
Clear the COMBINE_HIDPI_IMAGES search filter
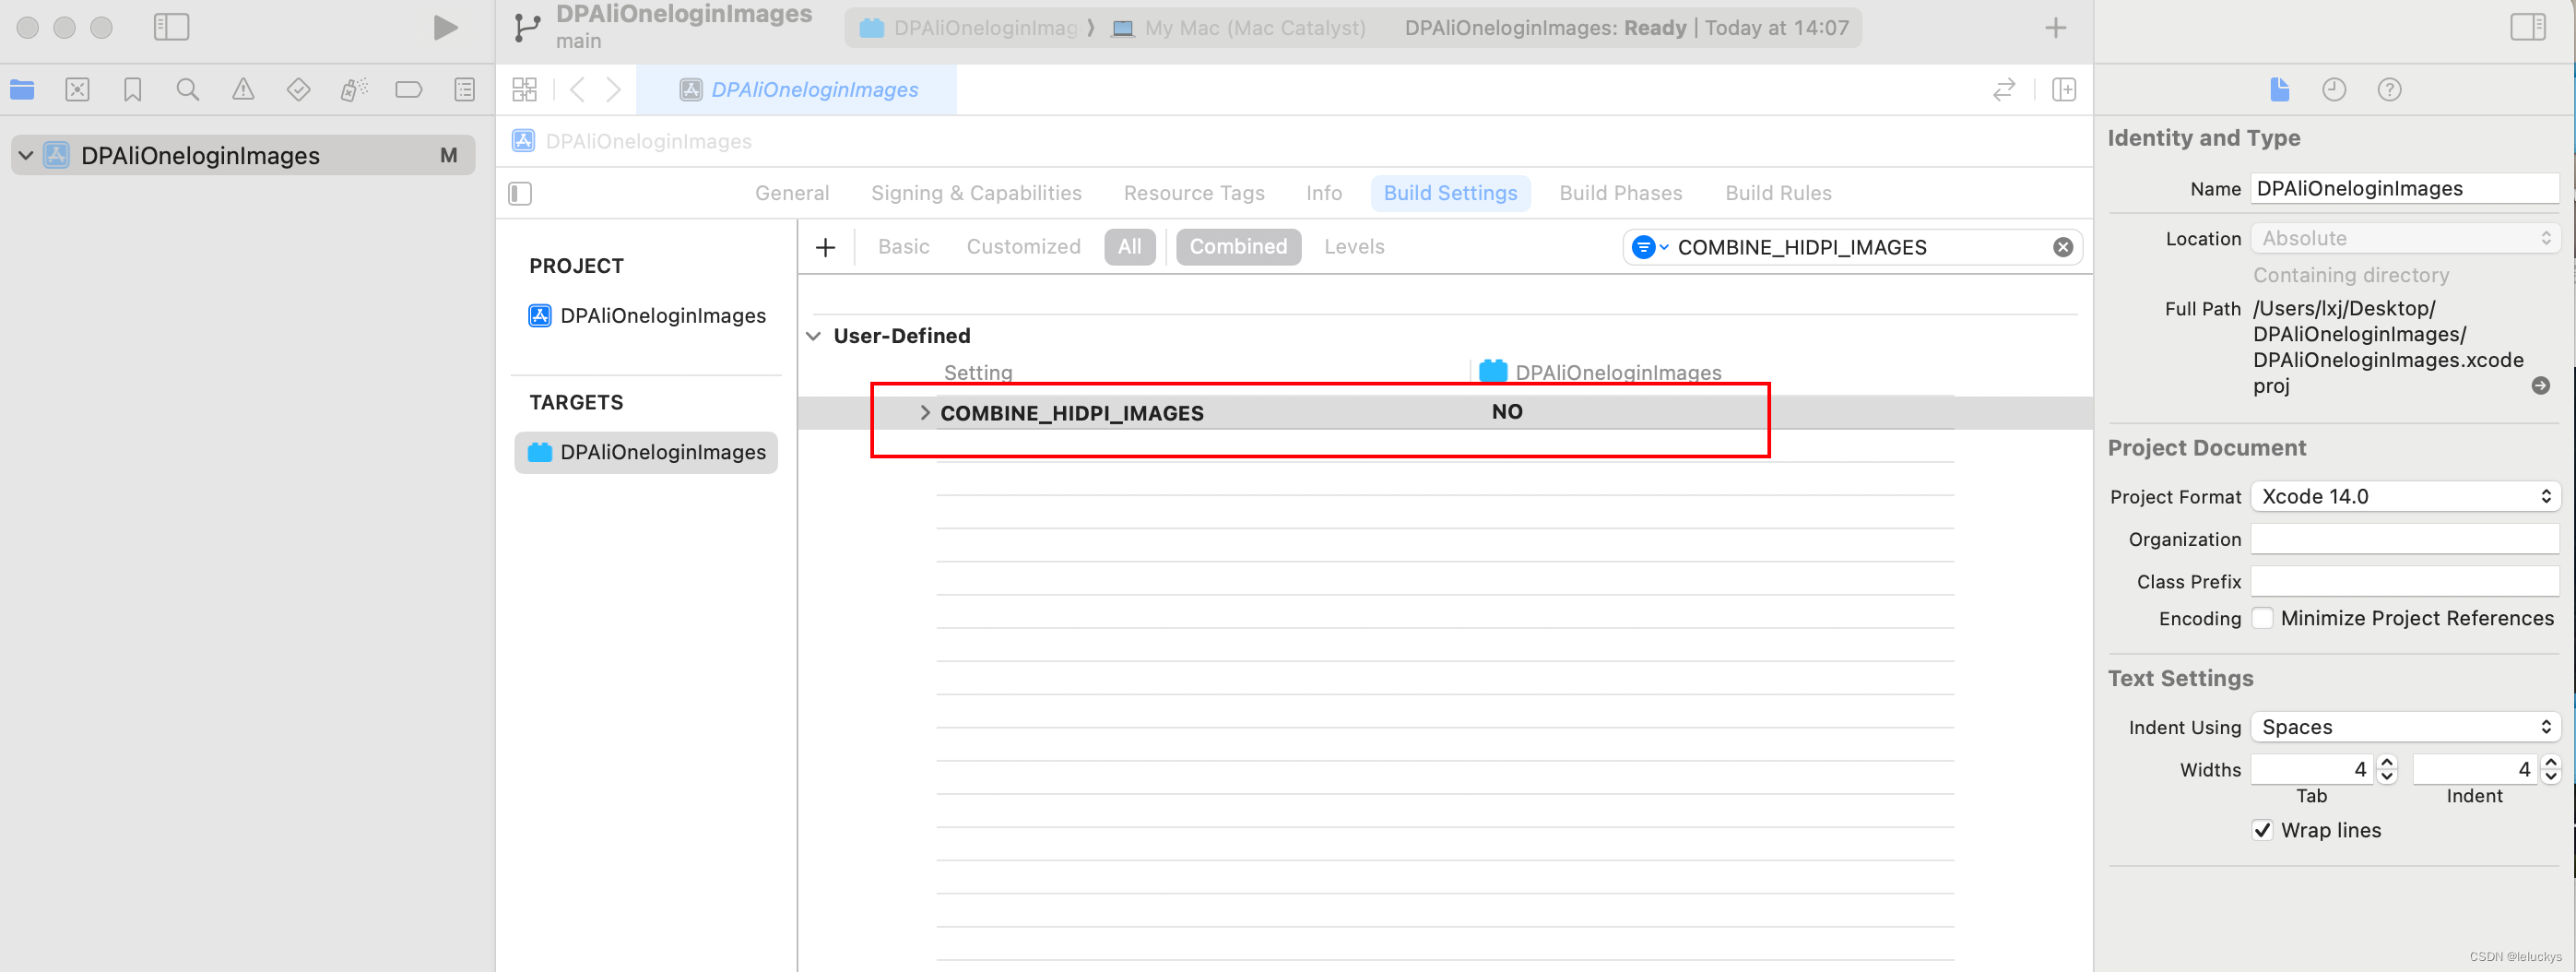[2062, 247]
